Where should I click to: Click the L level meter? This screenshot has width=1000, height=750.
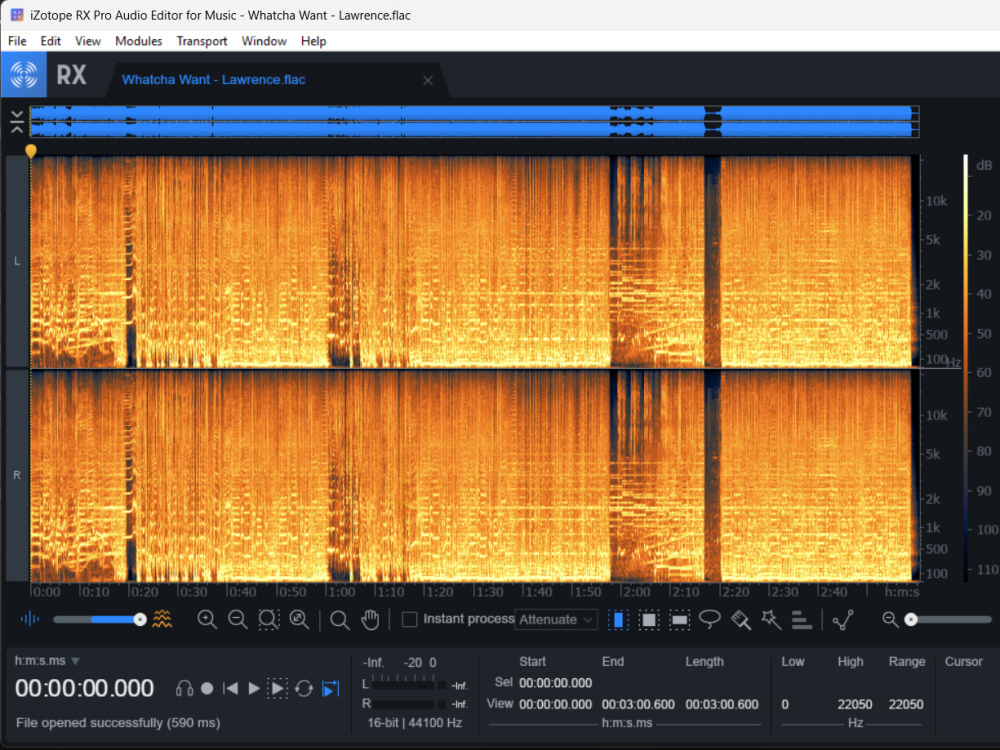click(x=409, y=685)
